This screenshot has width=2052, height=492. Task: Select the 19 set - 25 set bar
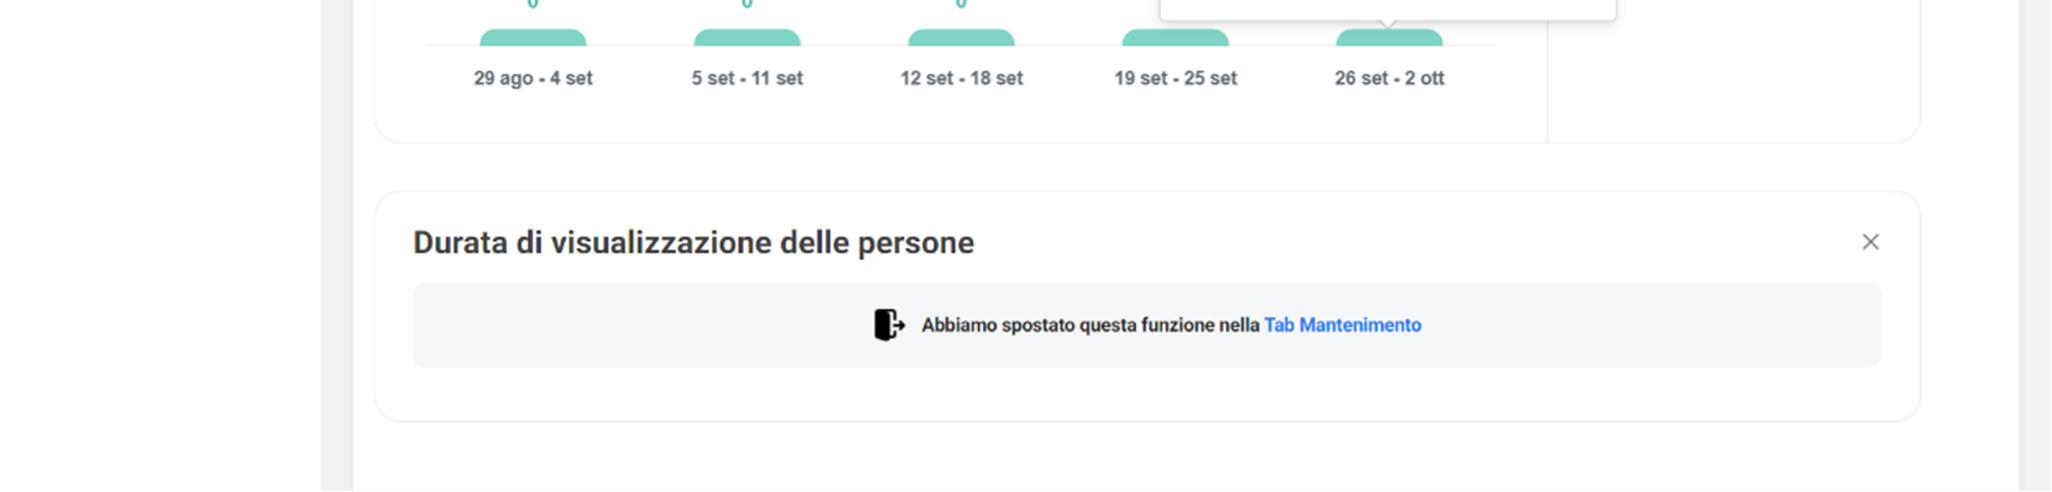click(x=1175, y=38)
